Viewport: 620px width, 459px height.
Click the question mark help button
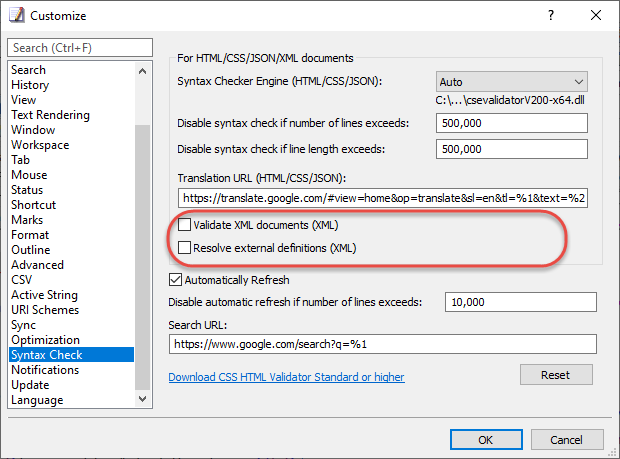(551, 15)
